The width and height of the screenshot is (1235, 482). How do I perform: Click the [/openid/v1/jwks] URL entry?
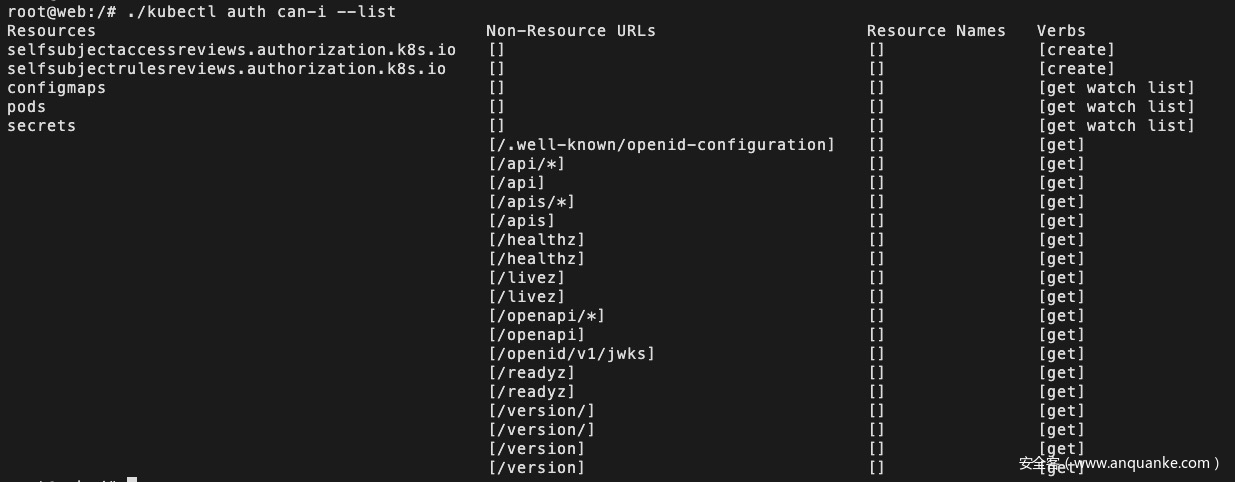[571, 354]
